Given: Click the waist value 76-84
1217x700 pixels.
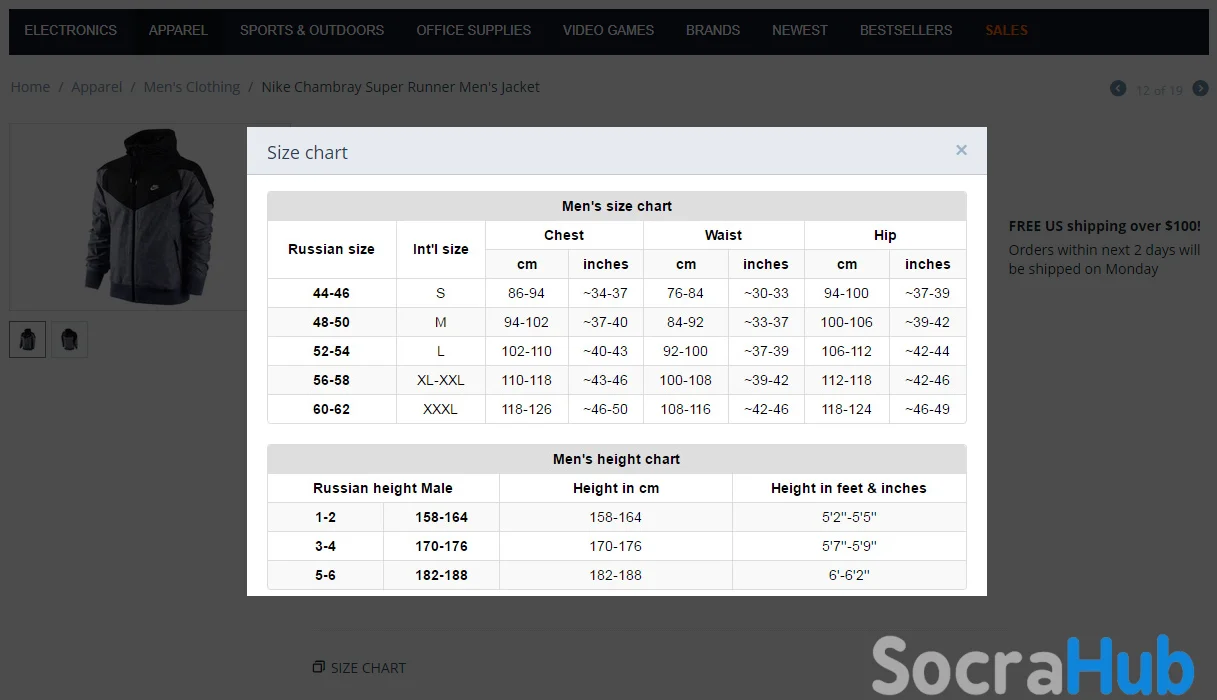Looking at the screenshot, I should point(686,293).
